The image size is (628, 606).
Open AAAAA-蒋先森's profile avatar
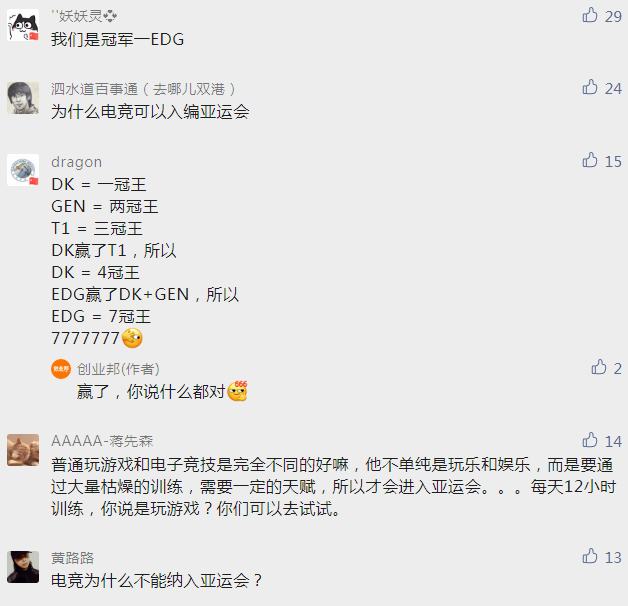click(23, 450)
